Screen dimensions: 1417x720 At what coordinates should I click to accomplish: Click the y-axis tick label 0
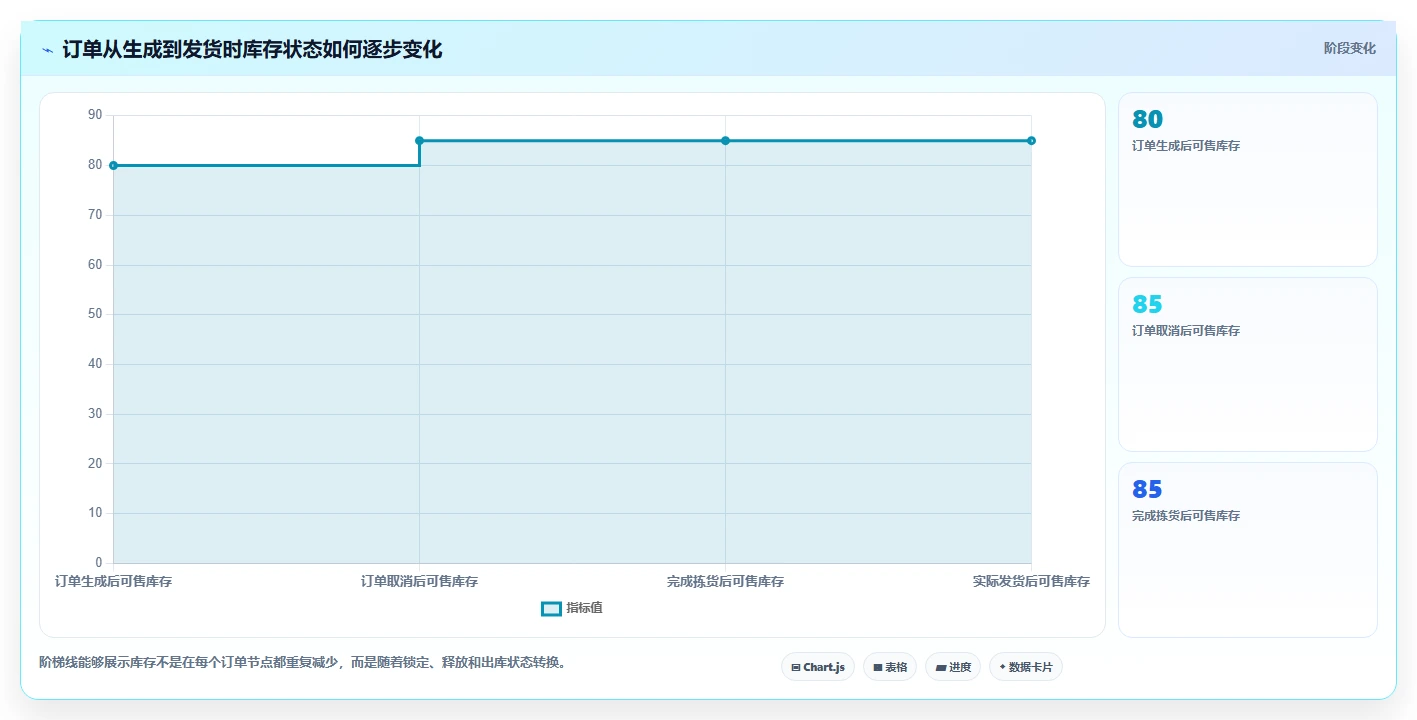pos(98,563)
